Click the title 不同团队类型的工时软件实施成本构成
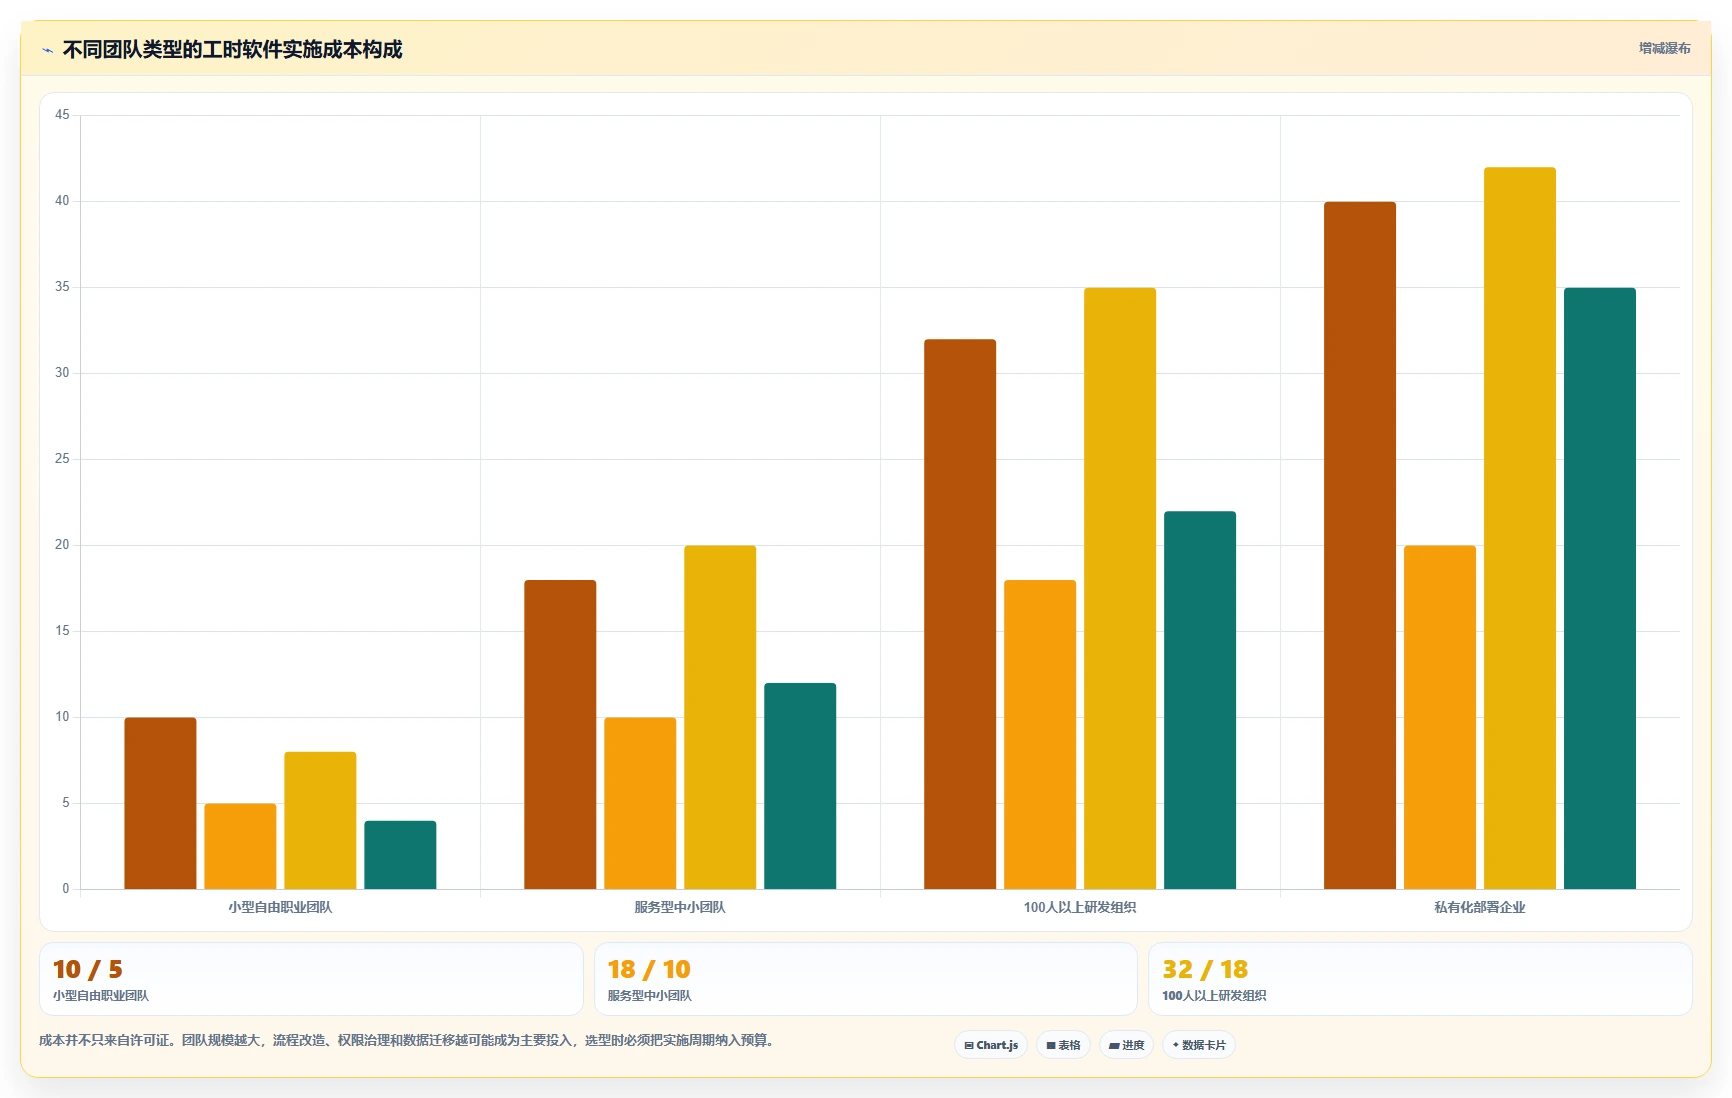The width and height of the screenshot is (1732, 1098). (x=232, y=50)
